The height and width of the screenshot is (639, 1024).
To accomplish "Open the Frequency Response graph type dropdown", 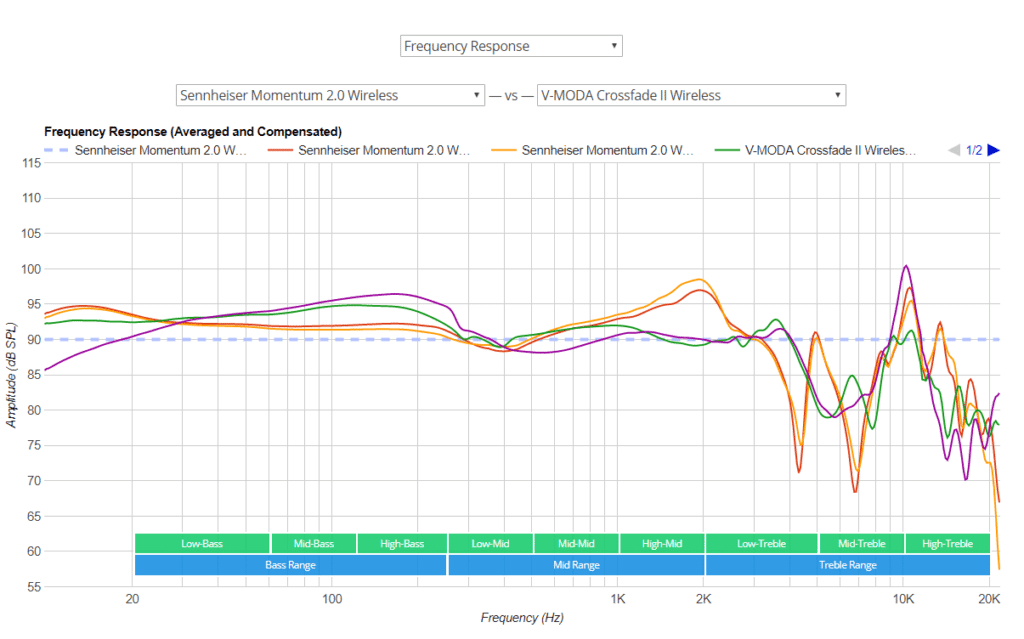I will 511,46.
